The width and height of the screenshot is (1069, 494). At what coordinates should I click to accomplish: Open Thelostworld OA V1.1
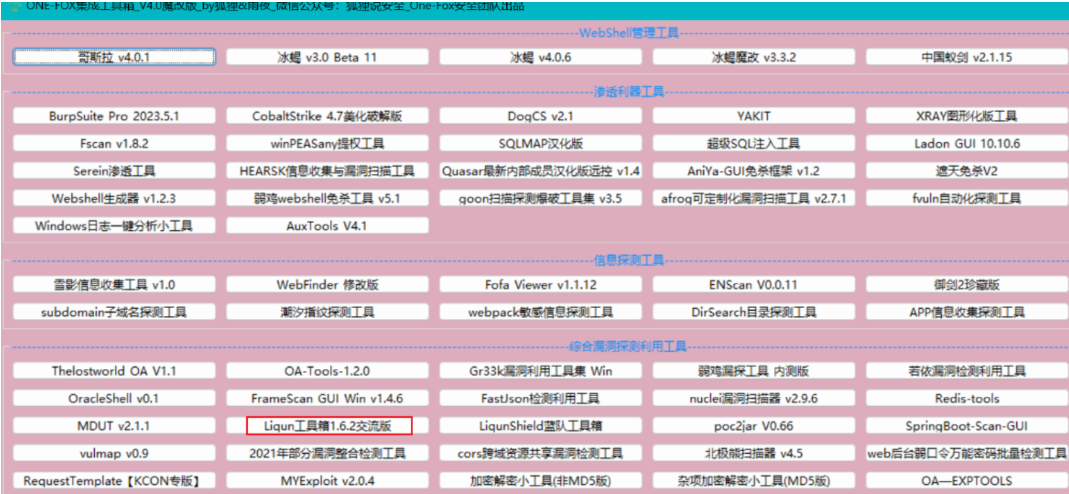tap(114, 371)
